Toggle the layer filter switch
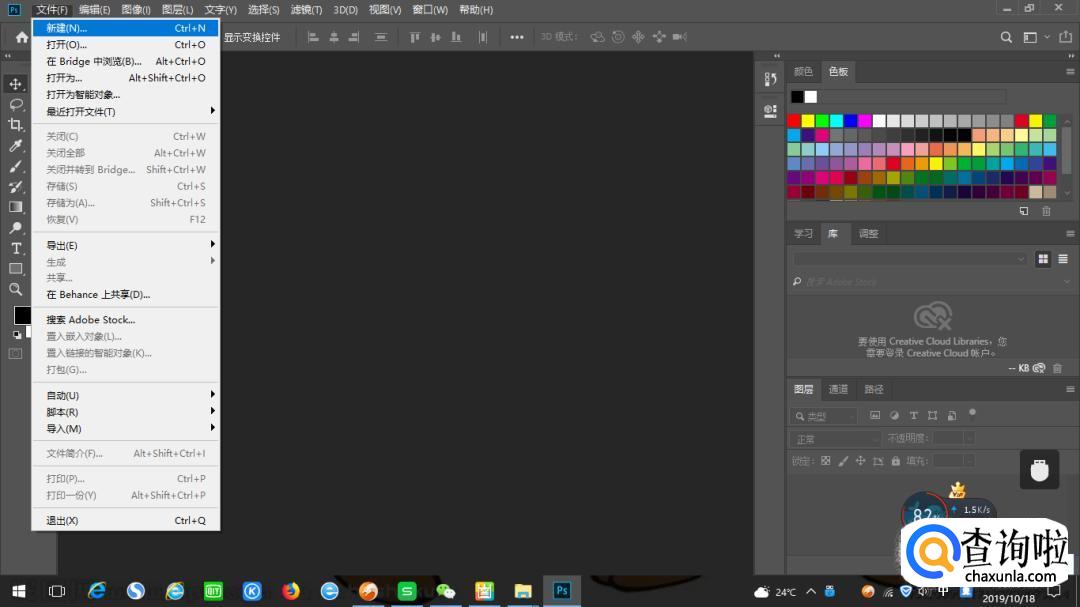 click(x=972, y=412)
